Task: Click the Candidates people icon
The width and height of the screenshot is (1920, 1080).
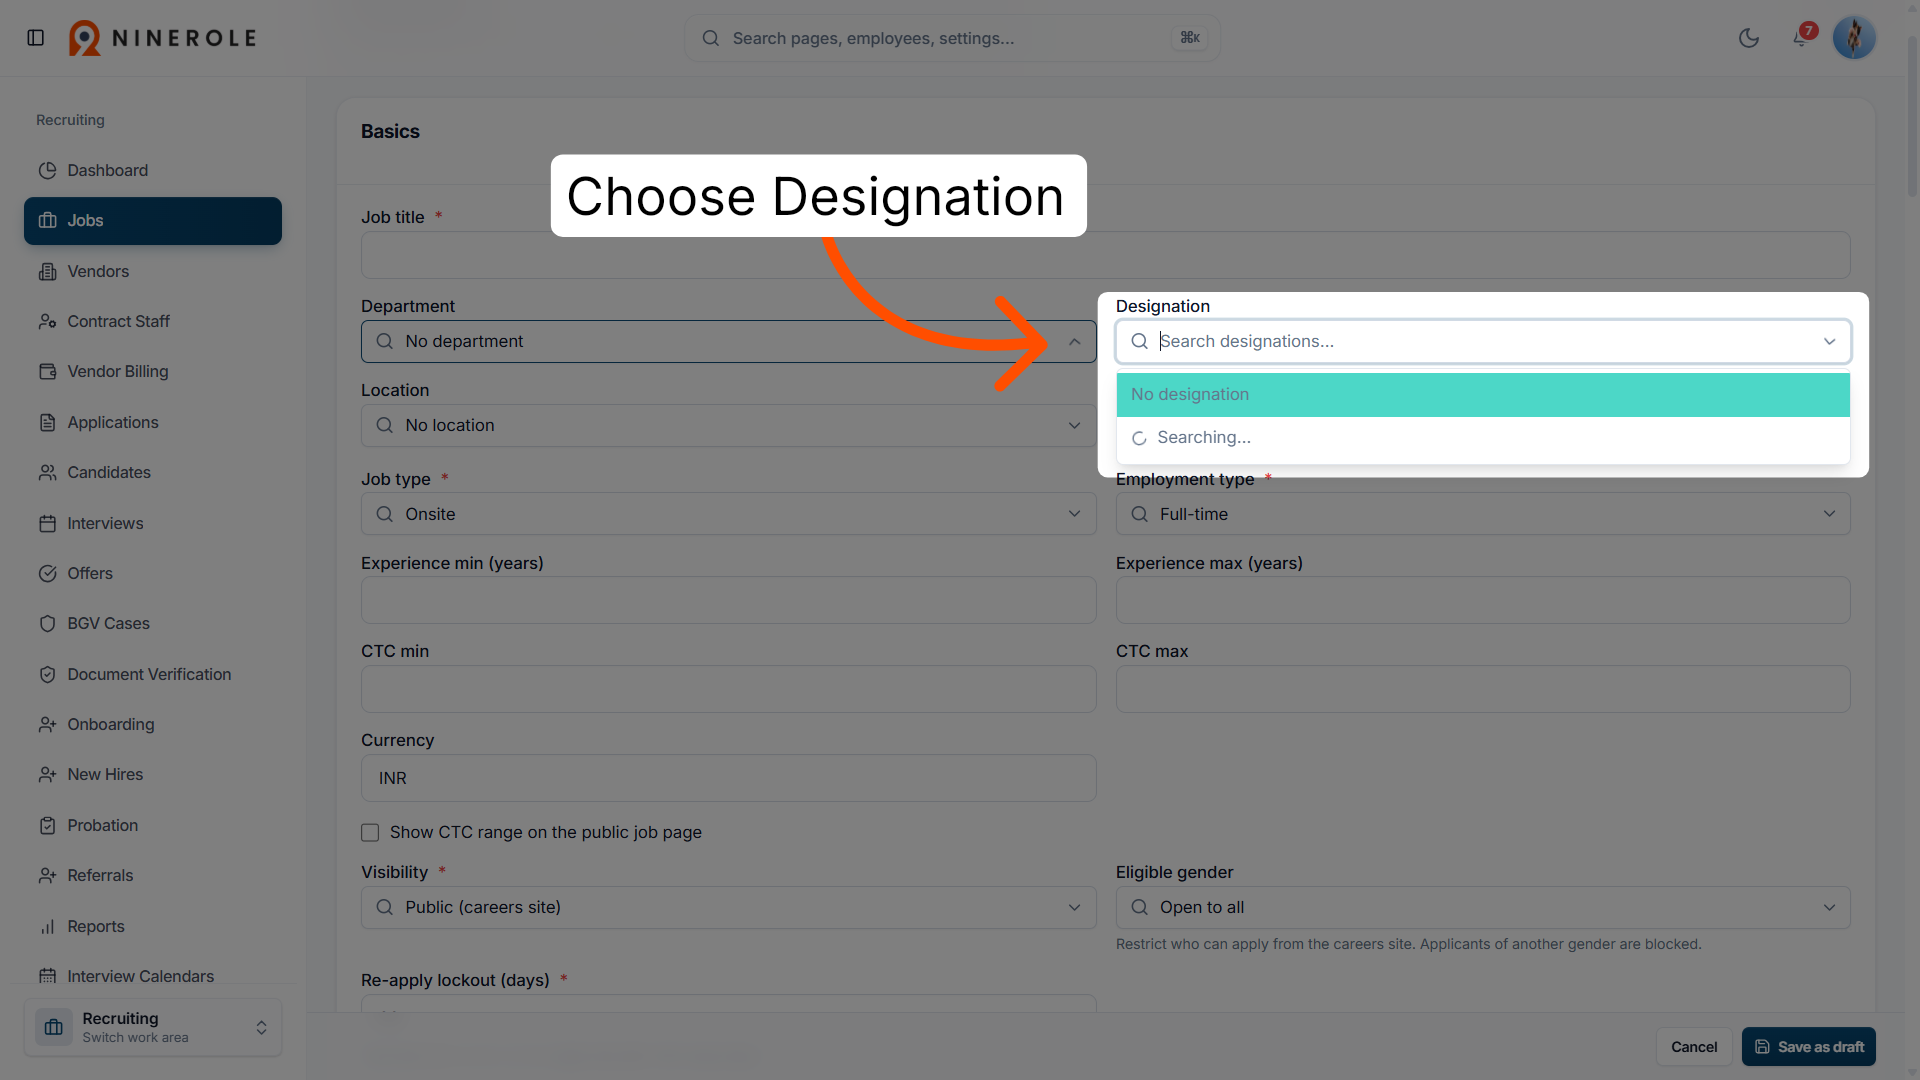Action: (47, 472)
